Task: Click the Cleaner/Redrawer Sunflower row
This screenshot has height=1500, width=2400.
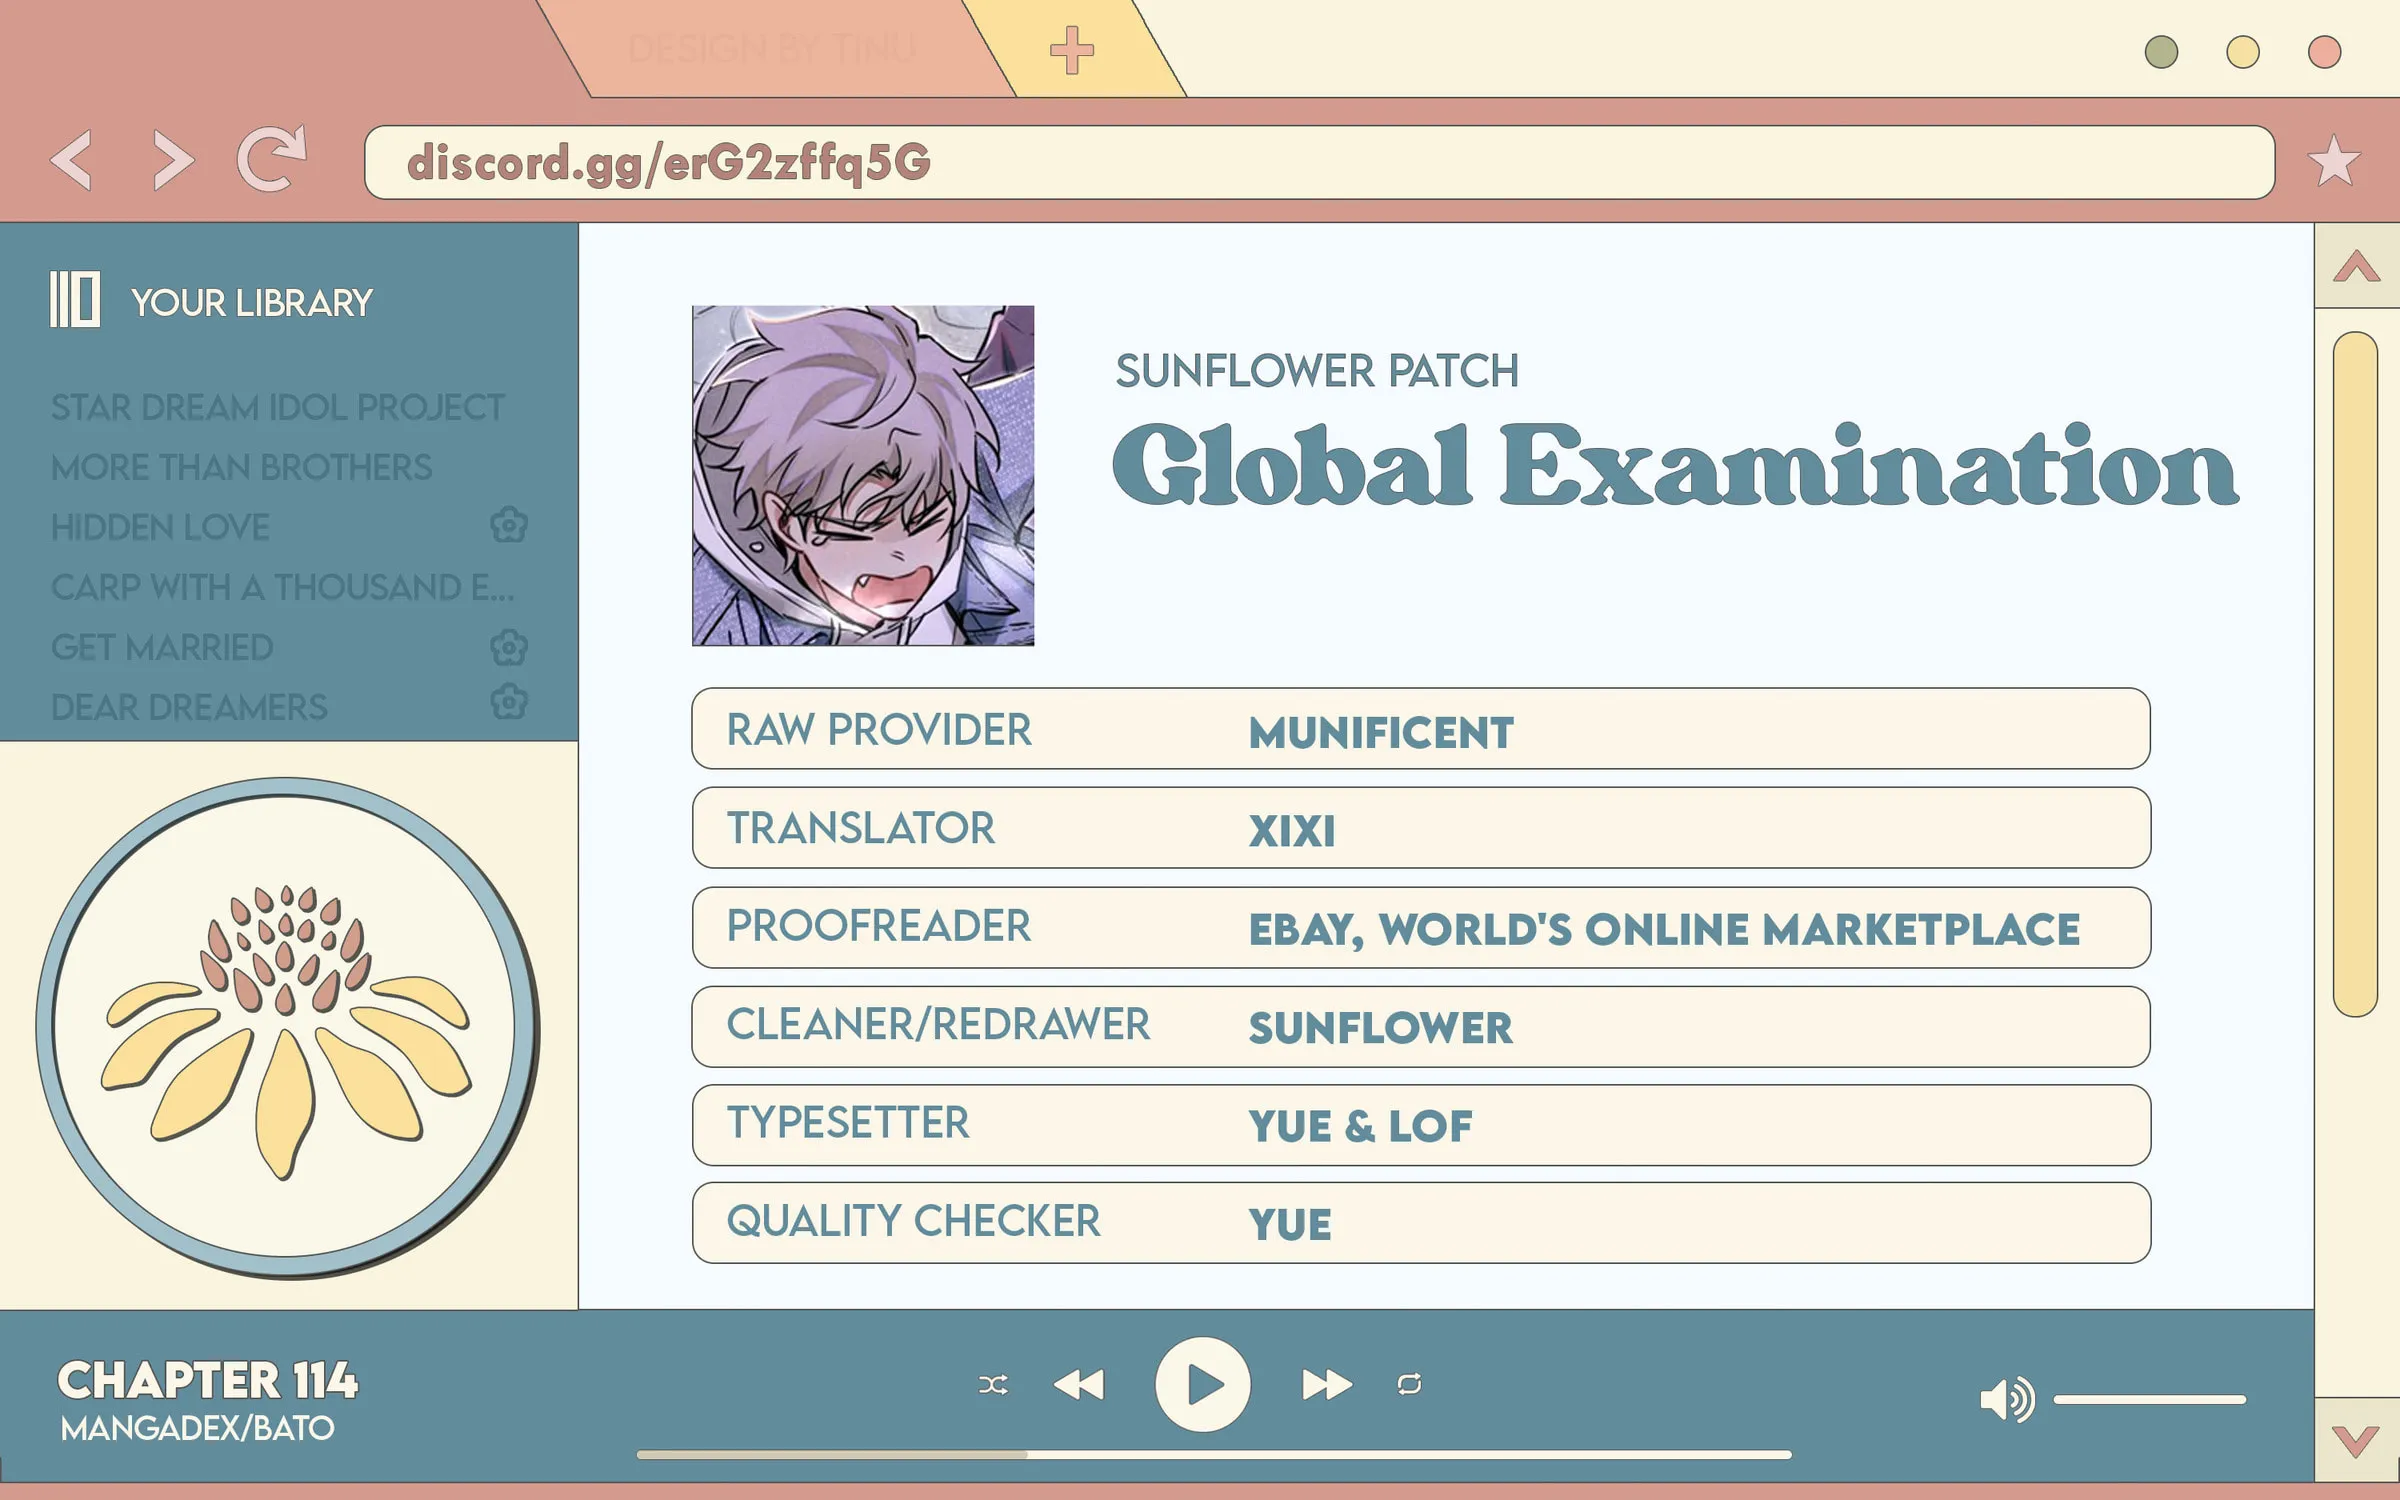Action: point(1421,1026)
